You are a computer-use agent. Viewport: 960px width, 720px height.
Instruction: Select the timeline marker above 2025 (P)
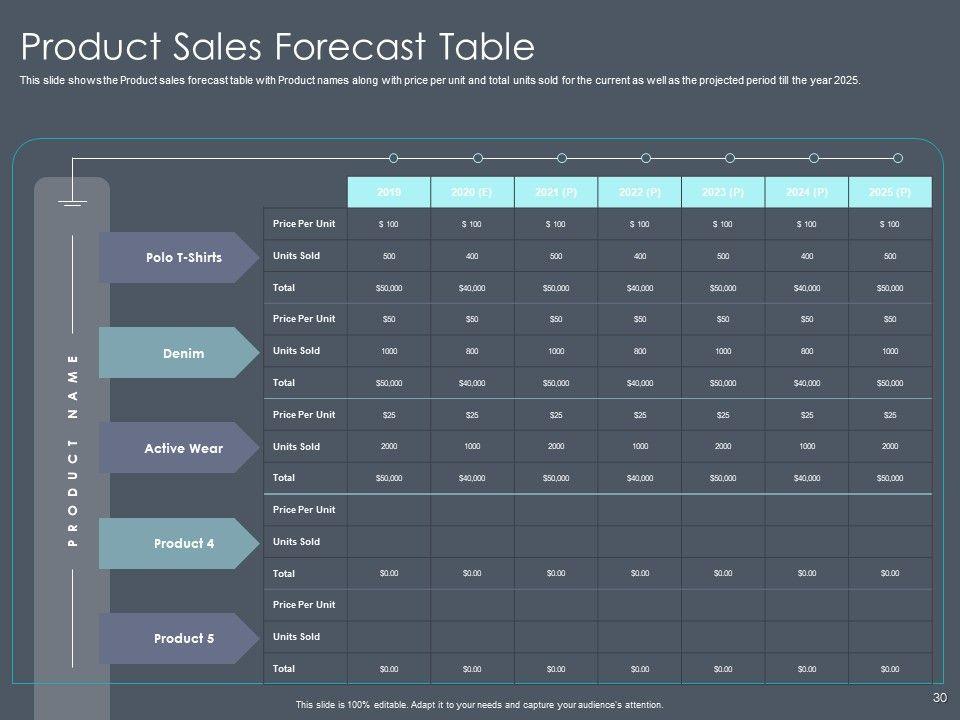898,158
